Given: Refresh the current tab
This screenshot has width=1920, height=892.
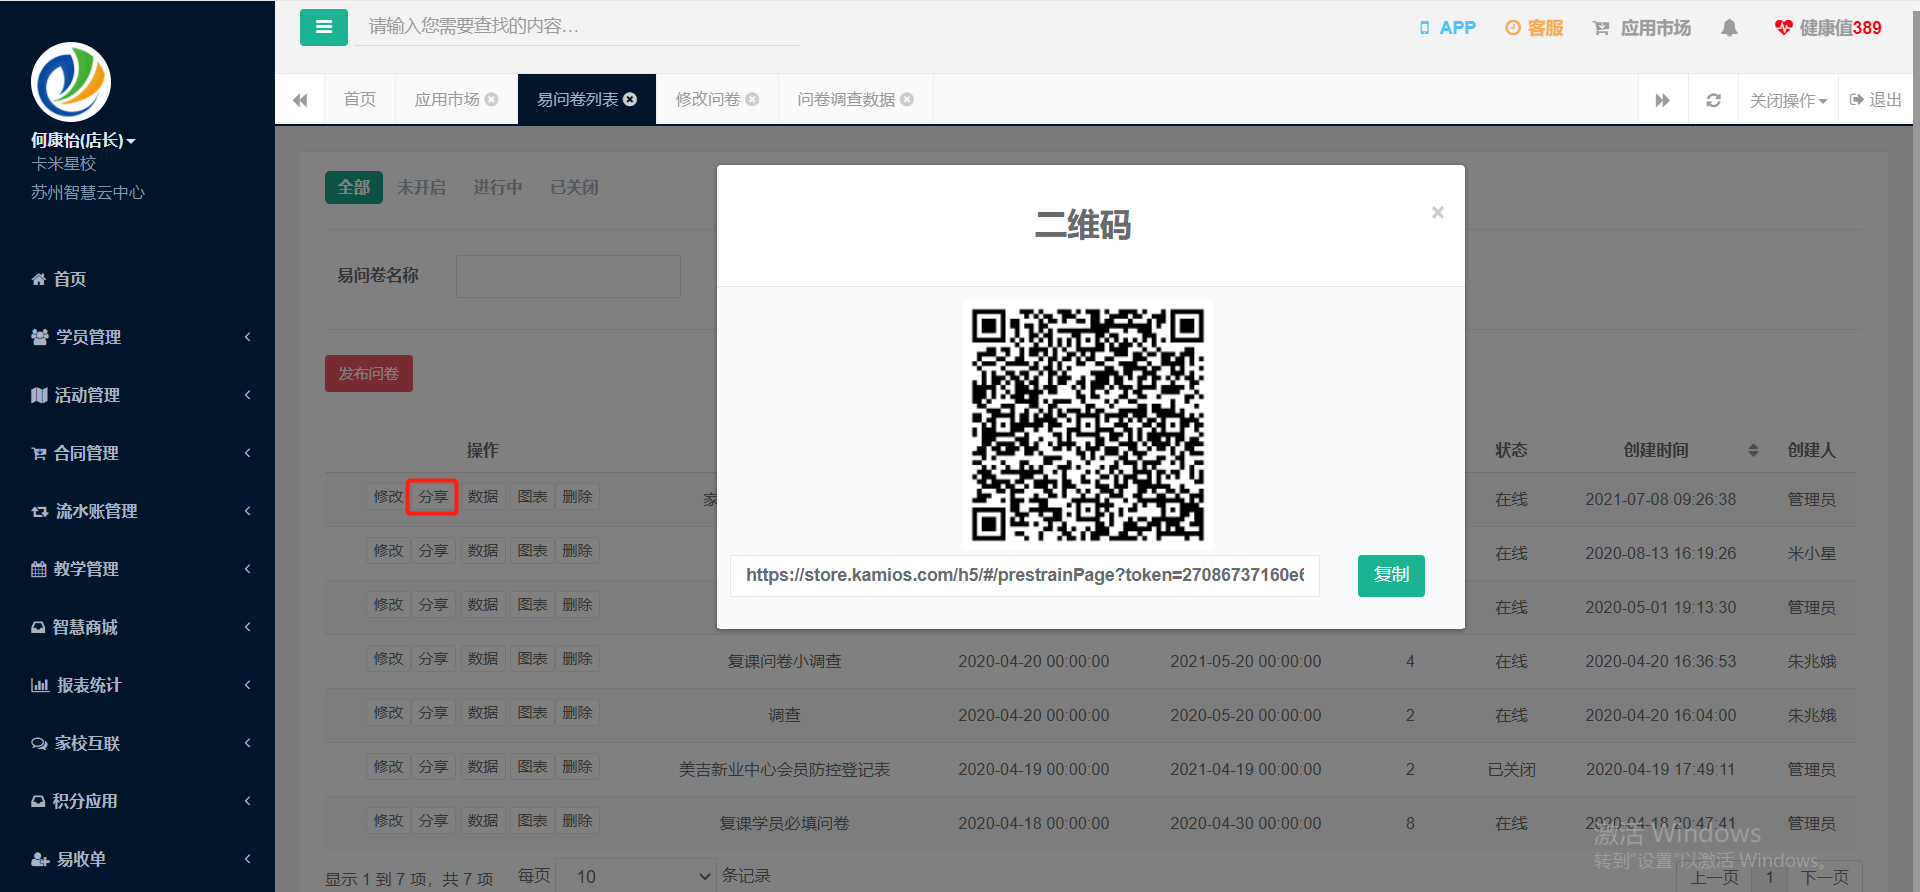Looking at the screenshot, I should (1713, 100).
